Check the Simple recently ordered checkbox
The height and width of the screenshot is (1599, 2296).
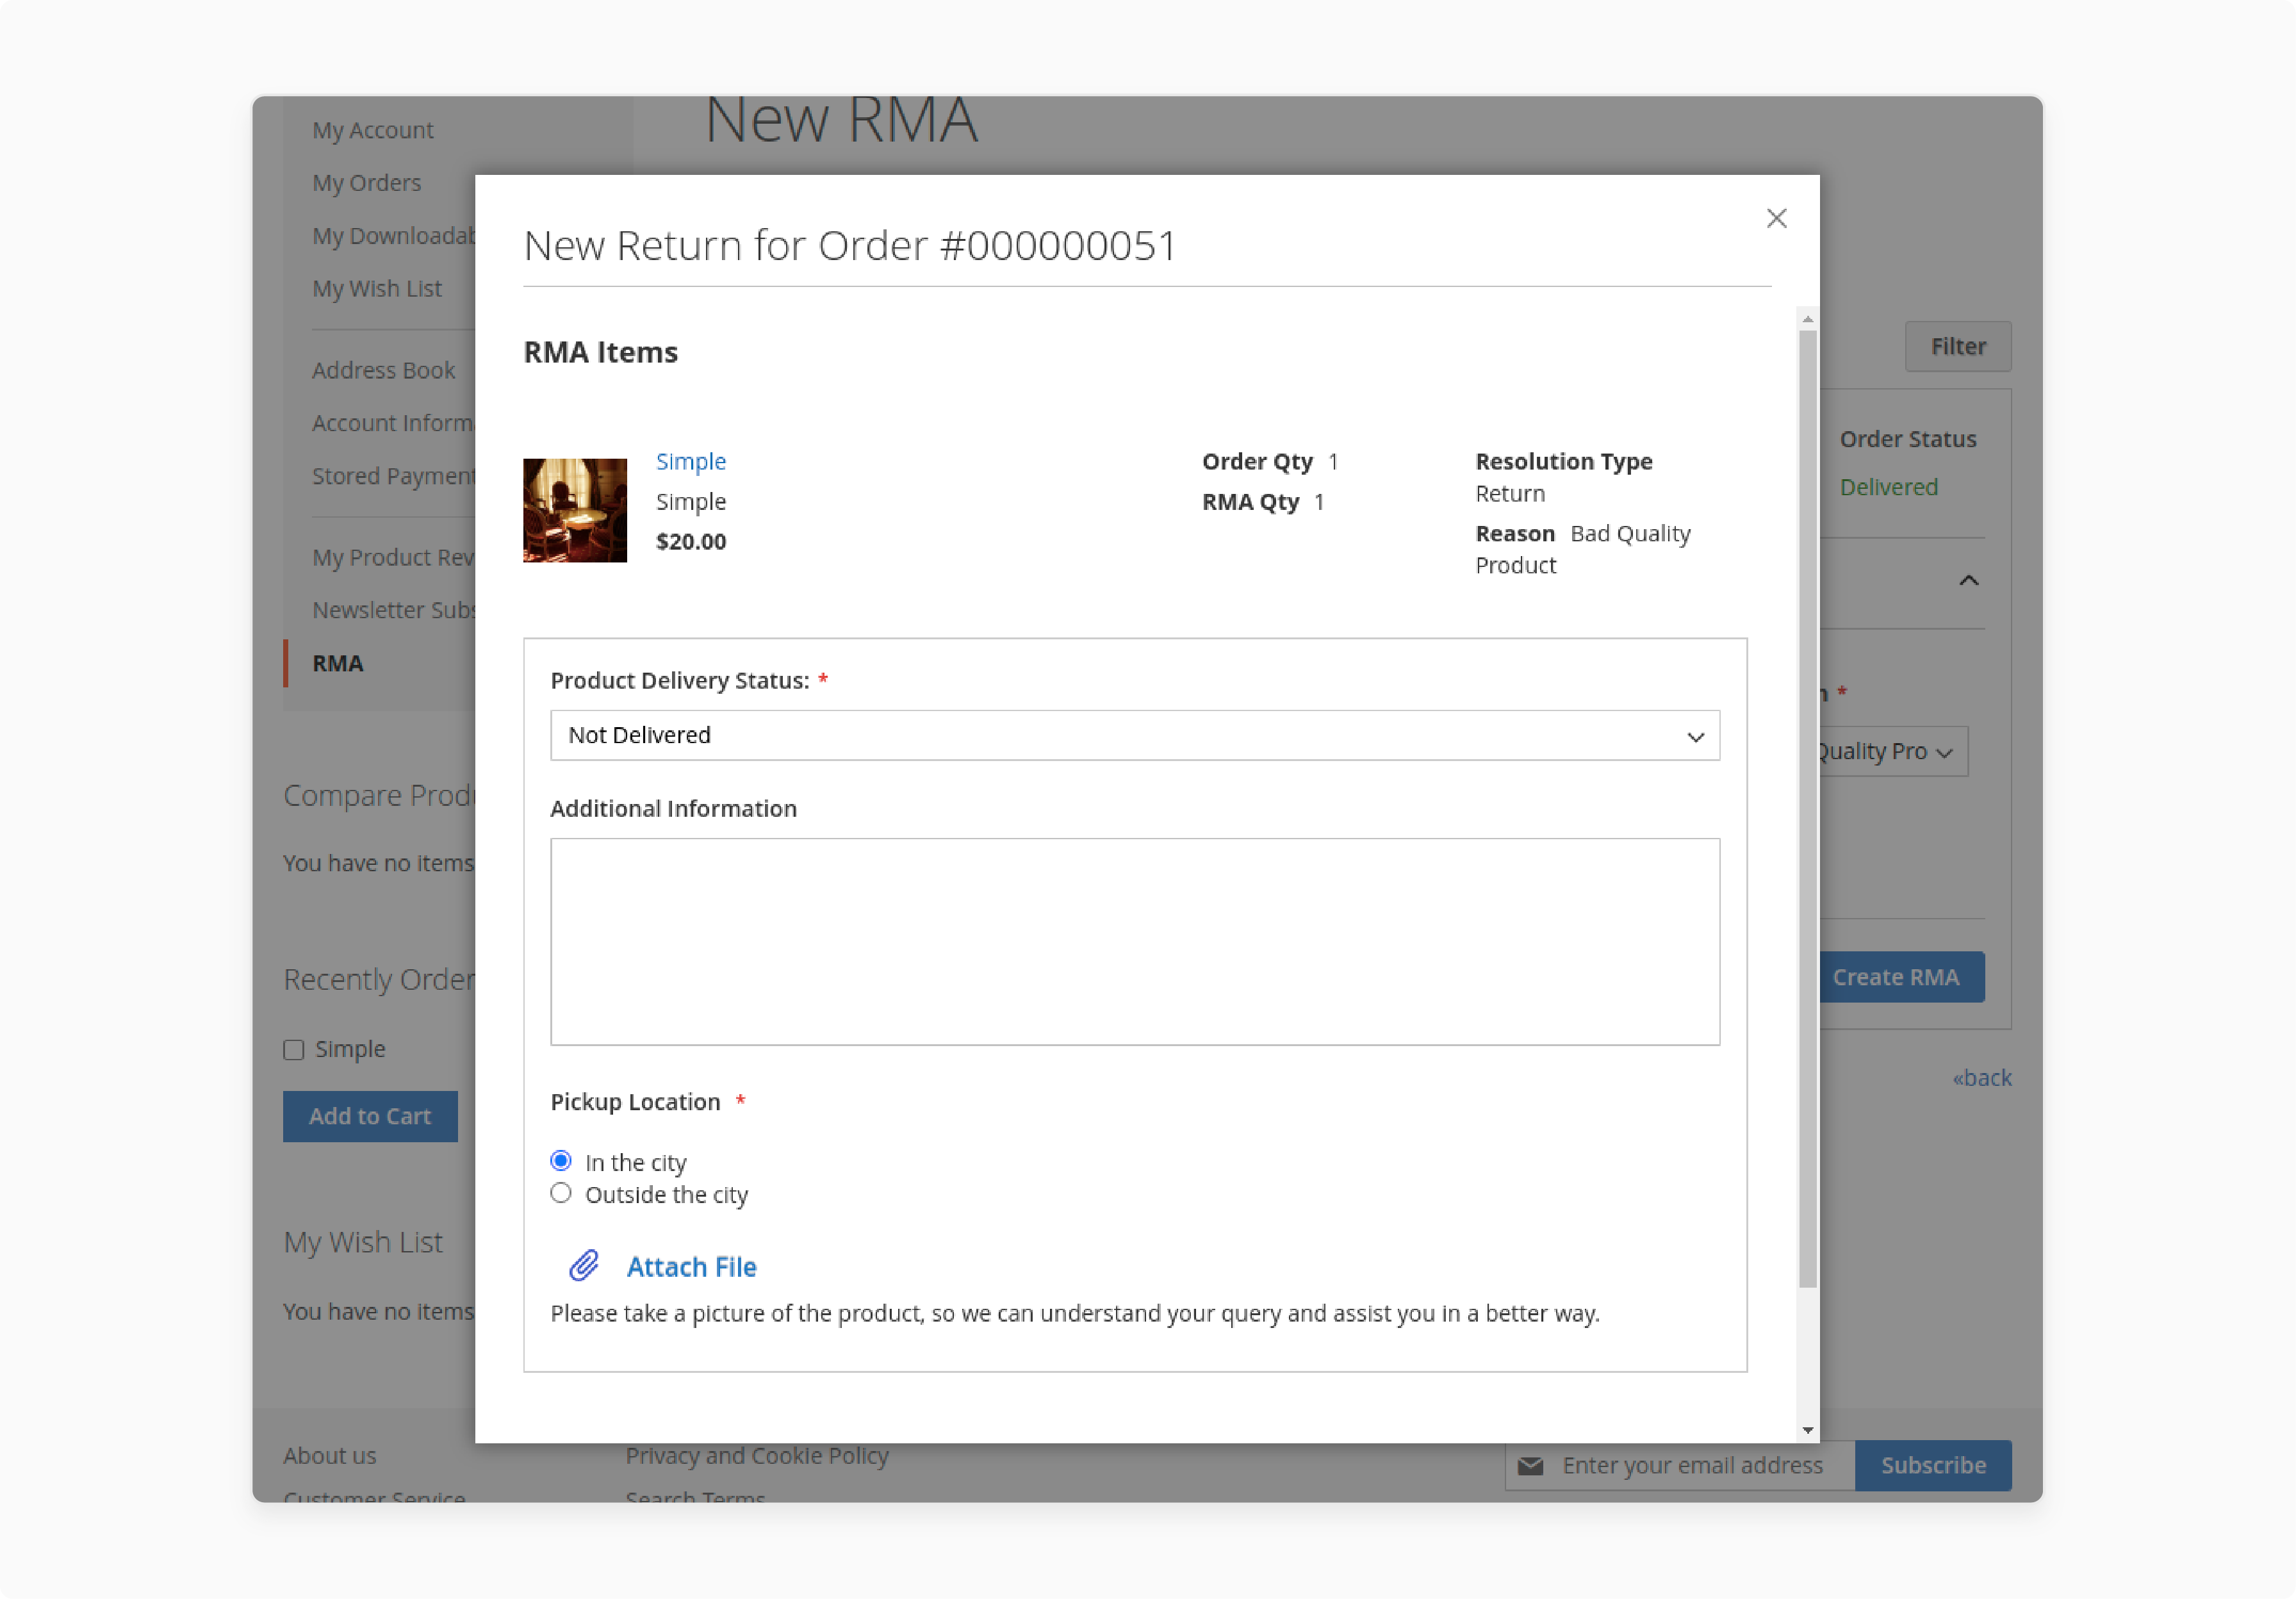point(294,1050)
